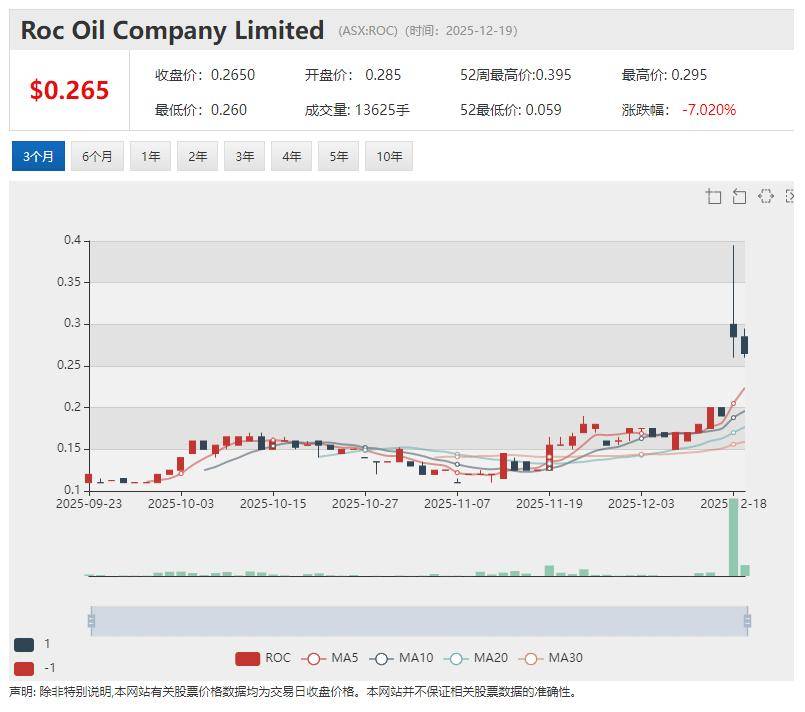
Task: Switch chart to 1年 range
Action: [x=150, y=156]
